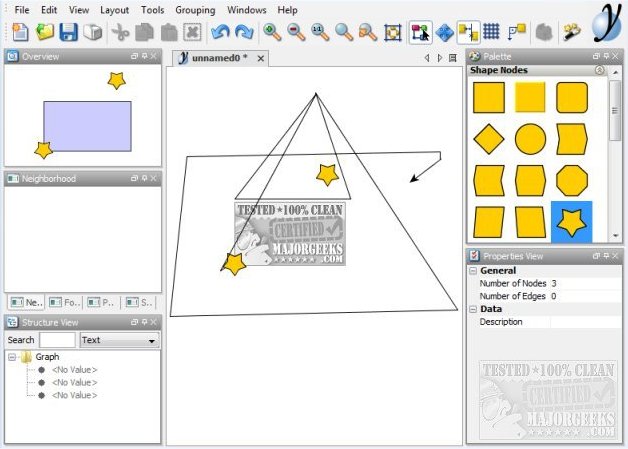Go to previous document tab arrow
628x449 pixels.
point(427,58)
